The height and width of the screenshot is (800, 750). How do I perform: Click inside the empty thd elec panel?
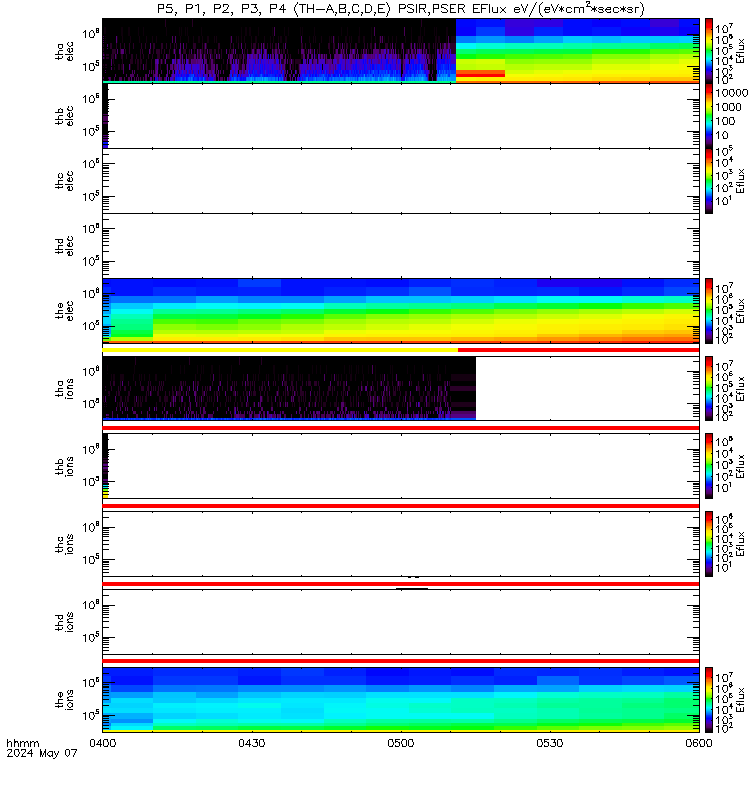401,245
